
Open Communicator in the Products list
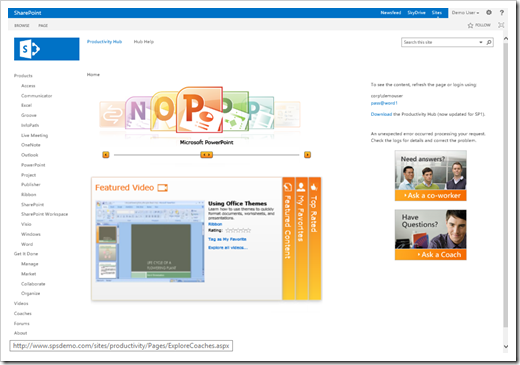(37, 96)
